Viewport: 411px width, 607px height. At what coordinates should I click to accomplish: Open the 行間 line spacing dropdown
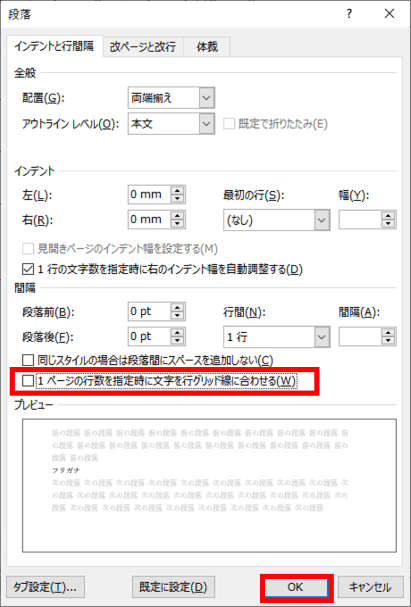[x=321, y=337]
